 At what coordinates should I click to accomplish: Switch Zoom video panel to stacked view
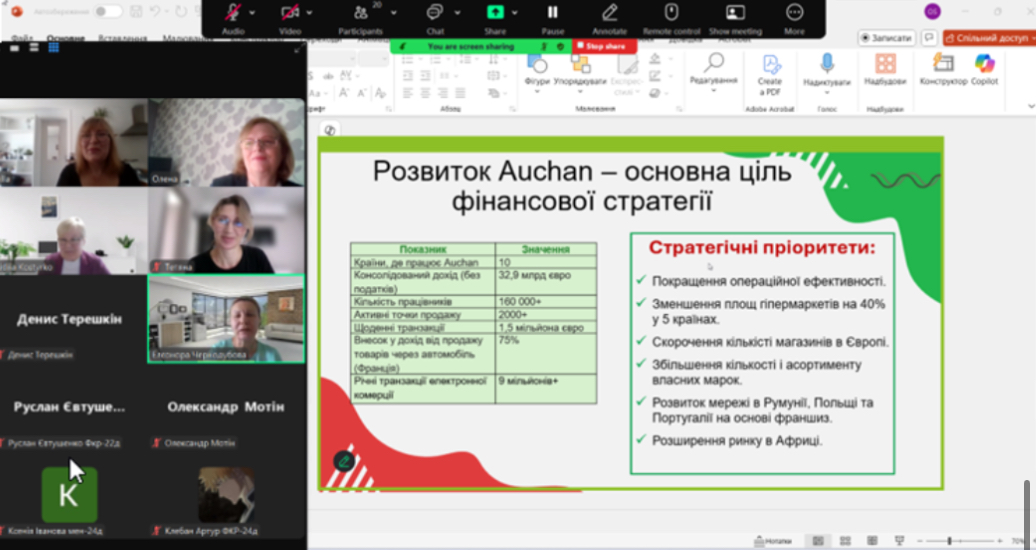coord(34,48)
